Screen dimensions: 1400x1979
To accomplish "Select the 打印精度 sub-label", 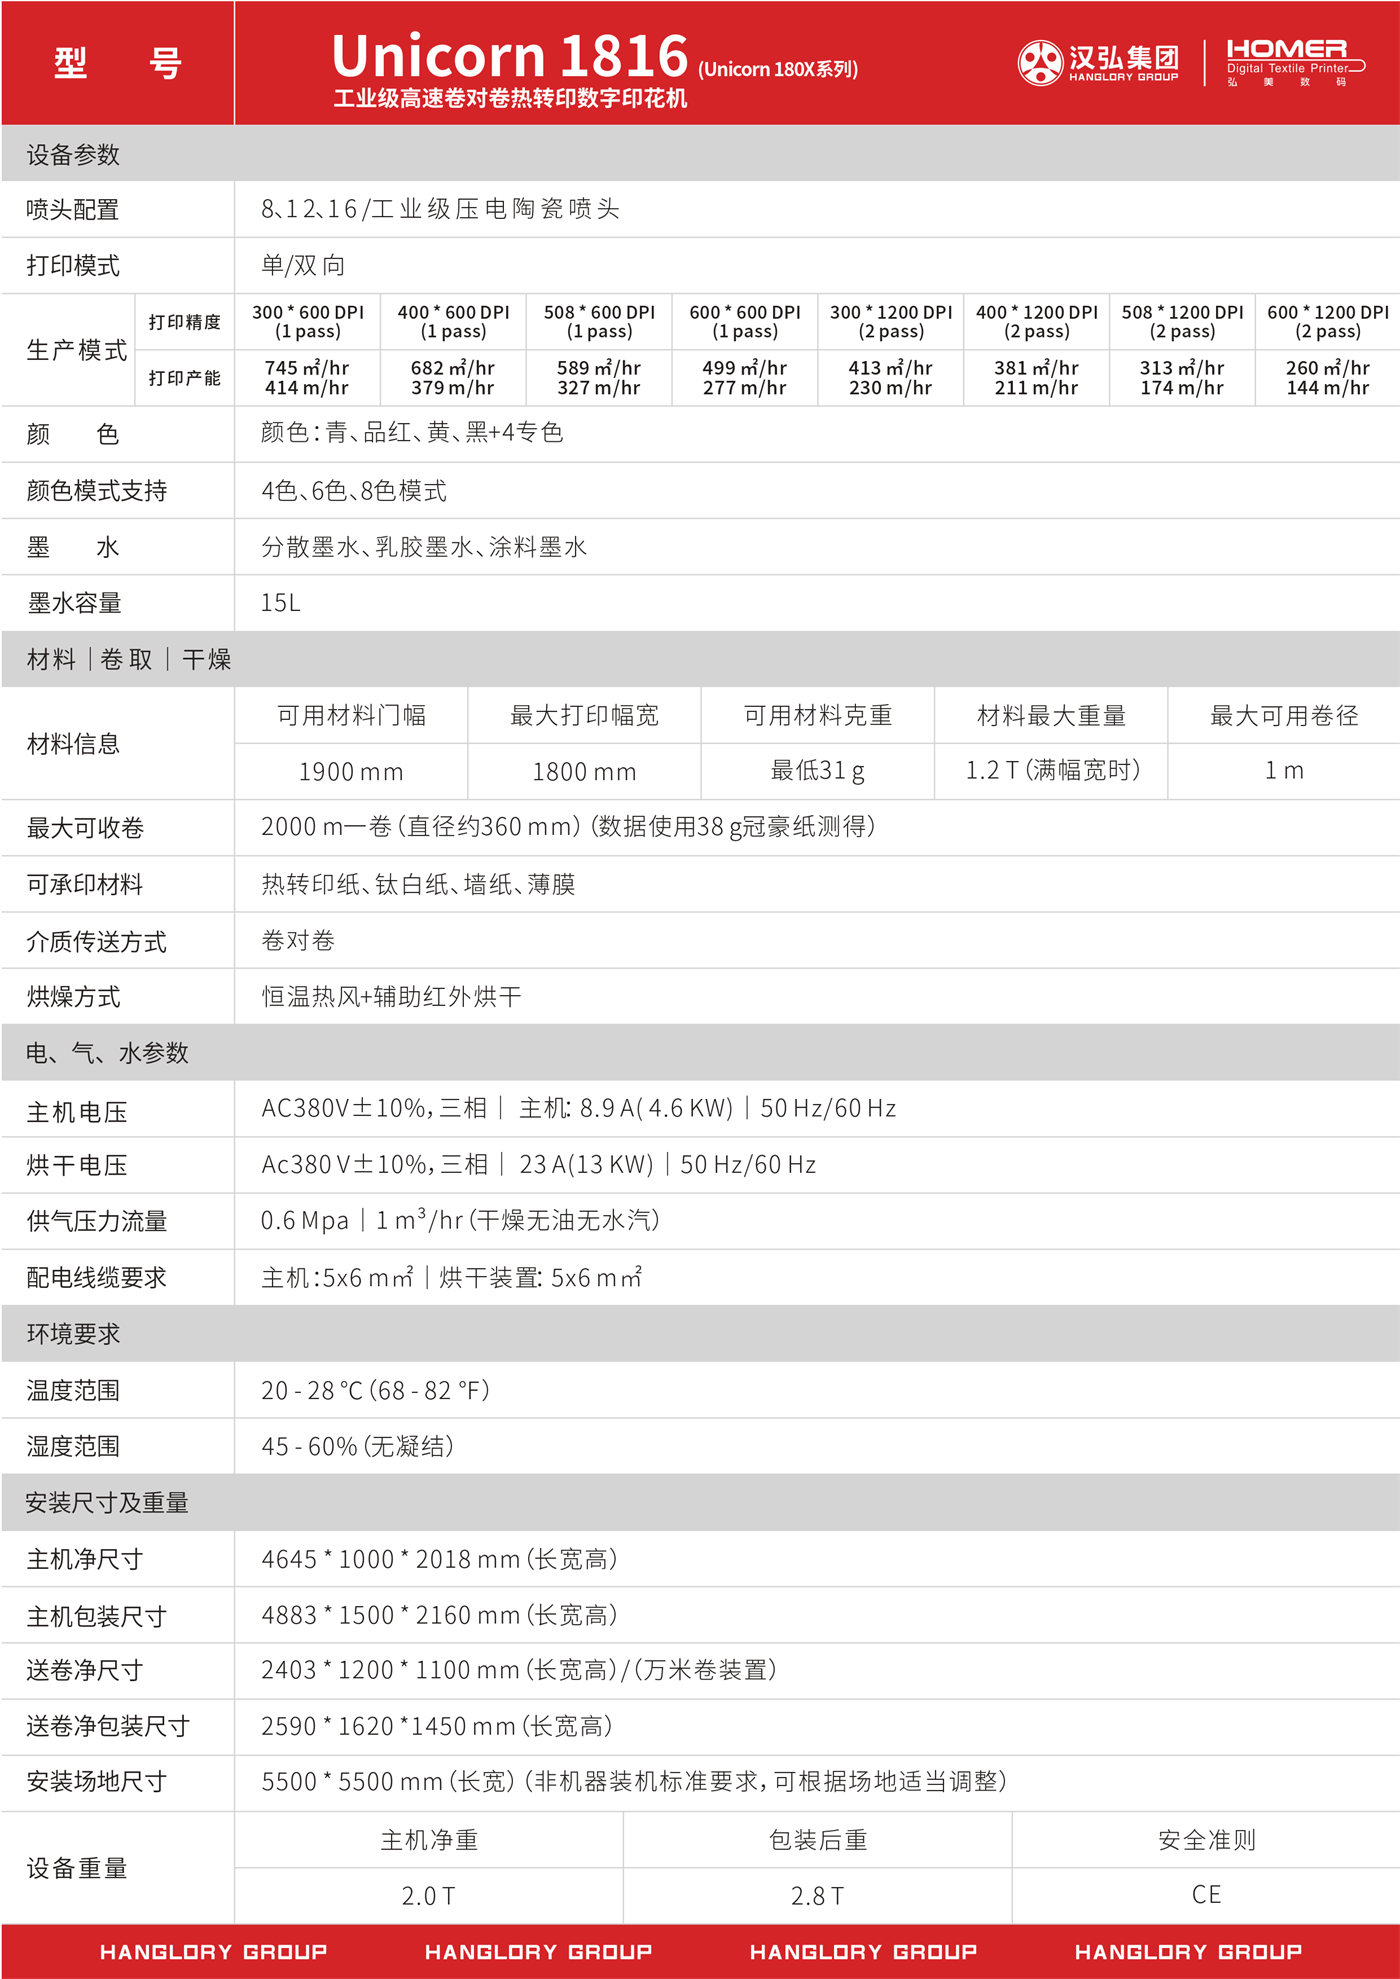I will (185, 322).
